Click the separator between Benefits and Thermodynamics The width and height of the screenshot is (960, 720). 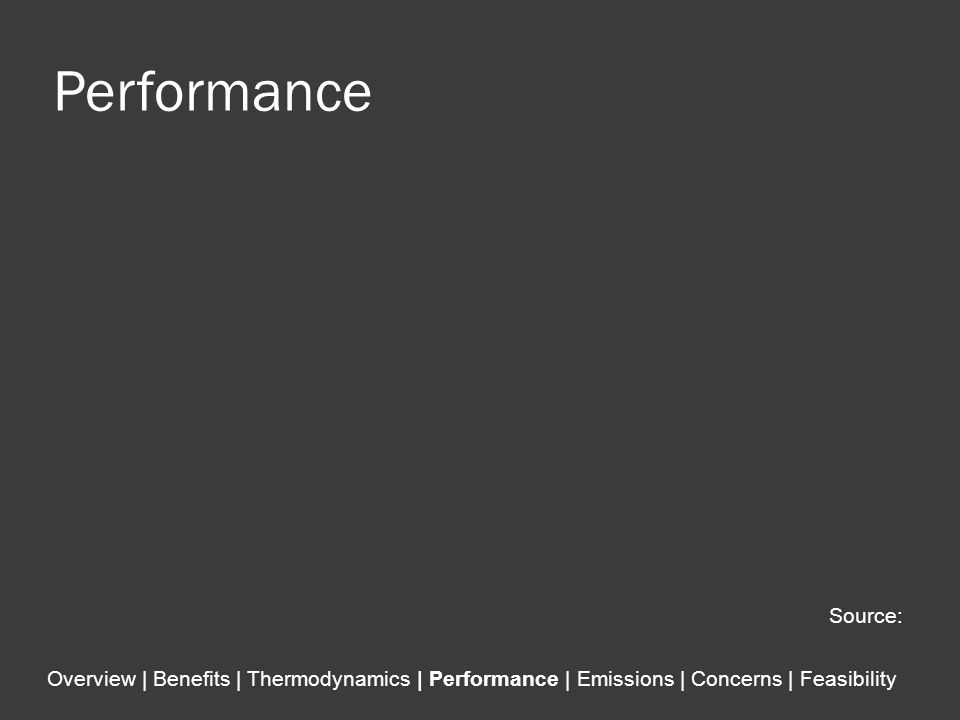click(x=239, y=680)
